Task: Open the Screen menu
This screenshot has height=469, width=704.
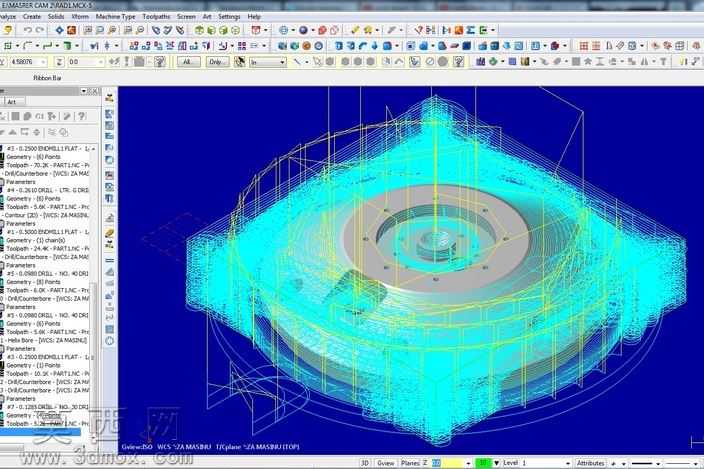Action: [x=186, y=17]
